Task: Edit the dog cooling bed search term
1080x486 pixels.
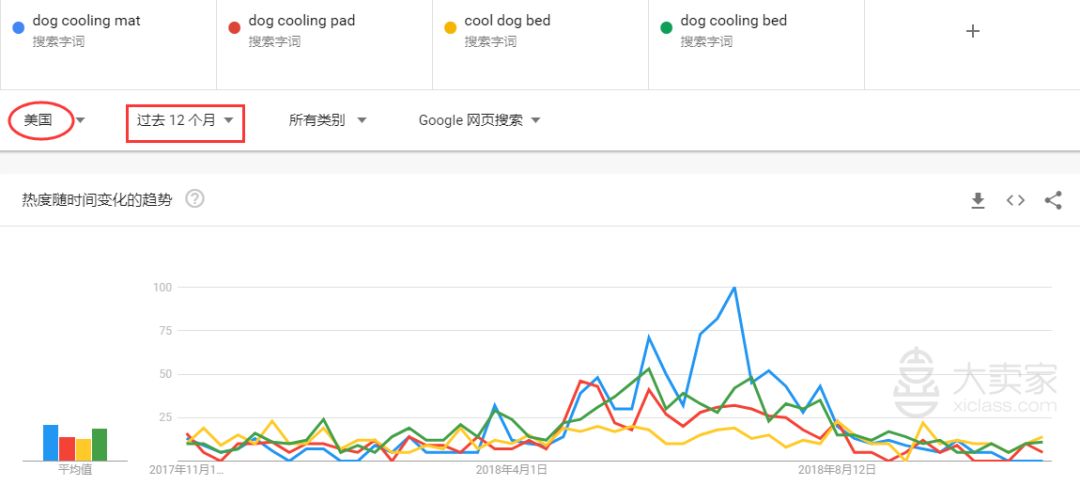Action: pyautogui.click(x=734, y=21)
